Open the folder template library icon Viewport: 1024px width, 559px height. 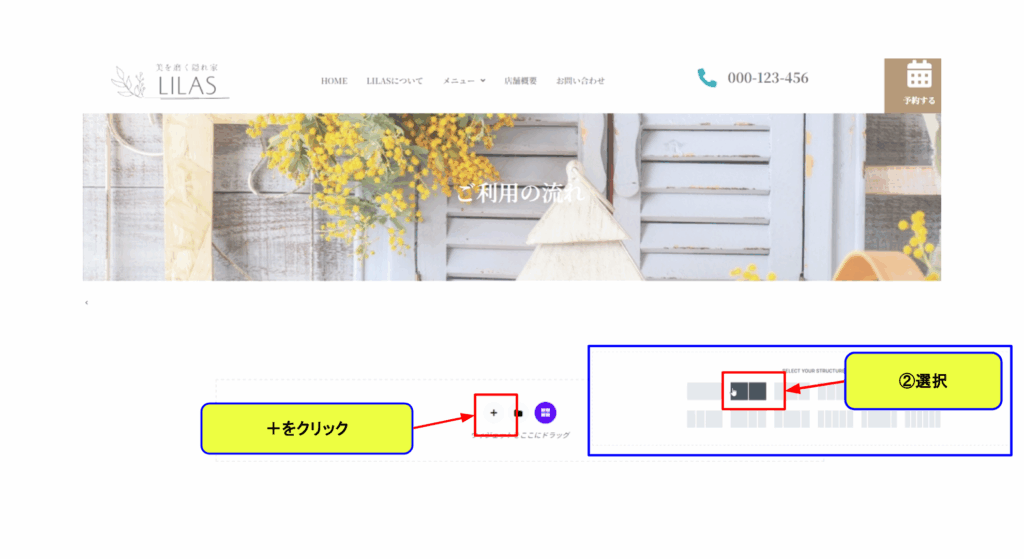(x=519, y=413)
